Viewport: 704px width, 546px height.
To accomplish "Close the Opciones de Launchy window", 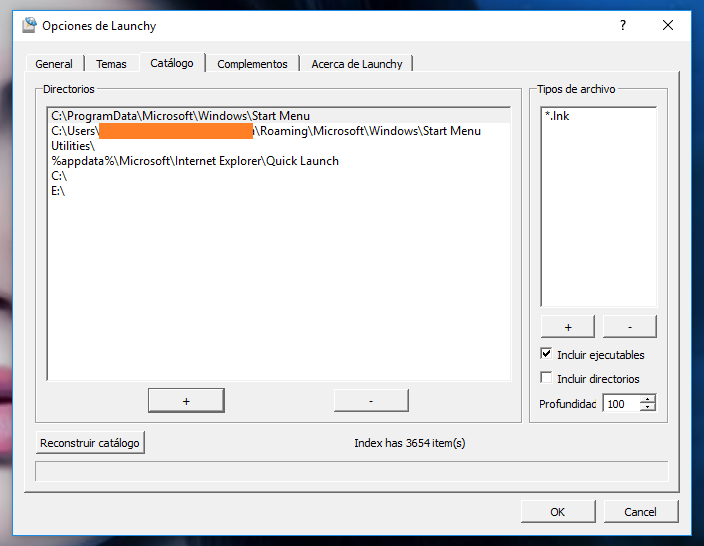I will [668, 25].
